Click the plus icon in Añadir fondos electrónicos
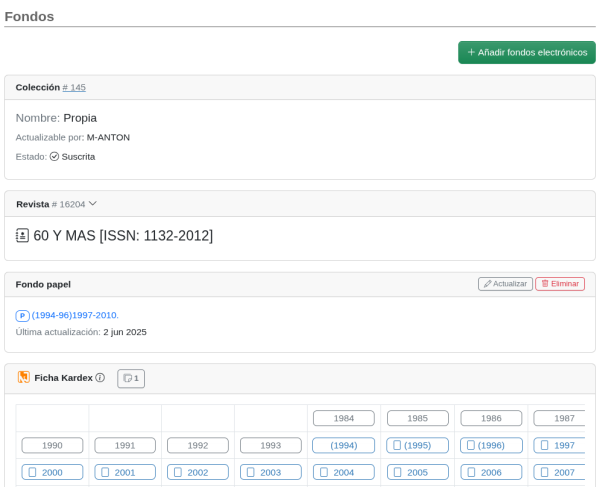 point(471,52)
